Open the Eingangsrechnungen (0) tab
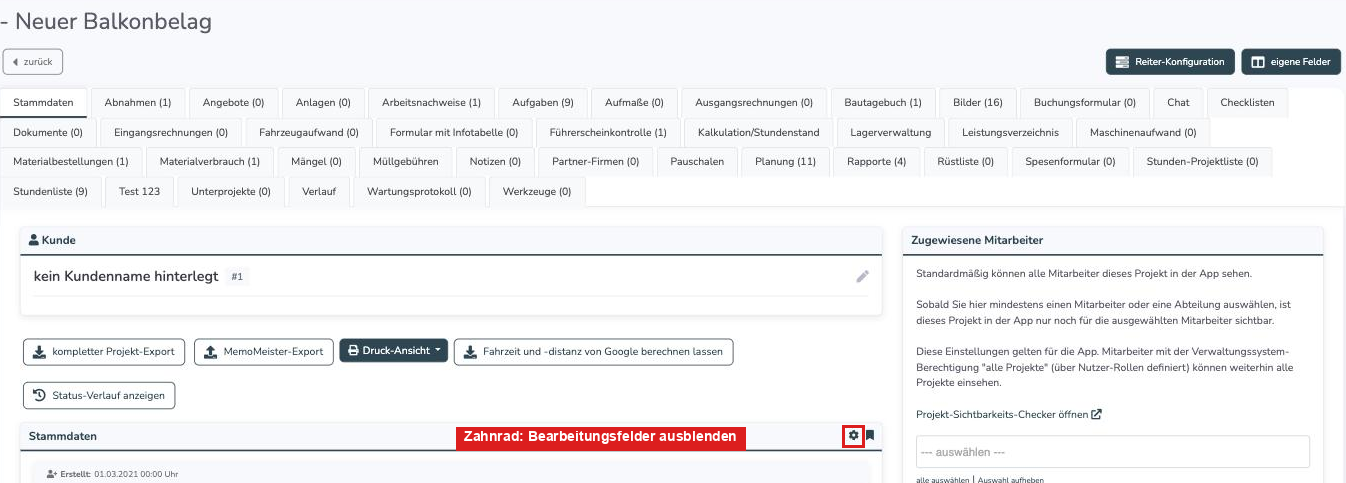 pyautogui.click(x=171, y=132)
